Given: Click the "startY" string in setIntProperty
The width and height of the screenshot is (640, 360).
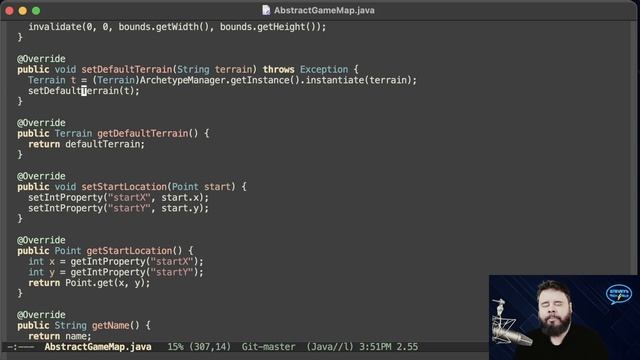Looking at the screenshot, I should (x=129, y=208).
